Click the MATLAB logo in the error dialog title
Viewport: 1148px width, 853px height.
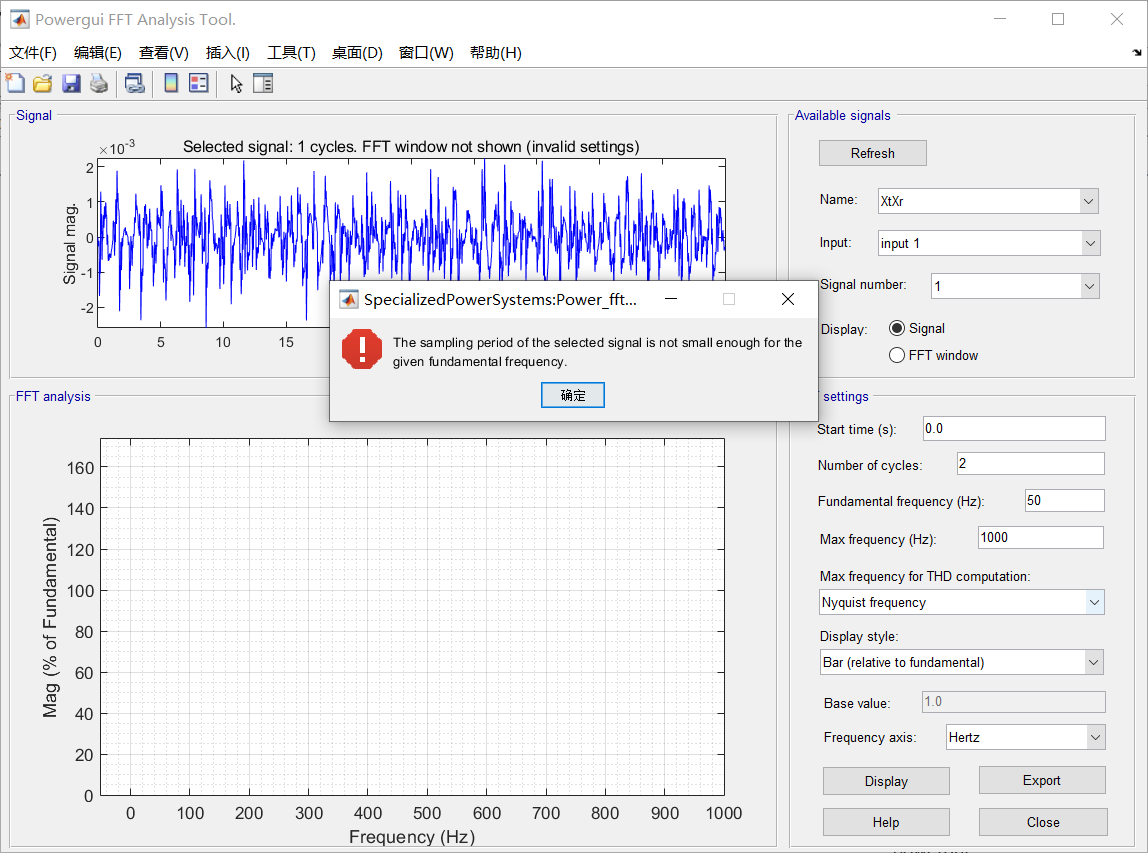click(x=348, y=299)
